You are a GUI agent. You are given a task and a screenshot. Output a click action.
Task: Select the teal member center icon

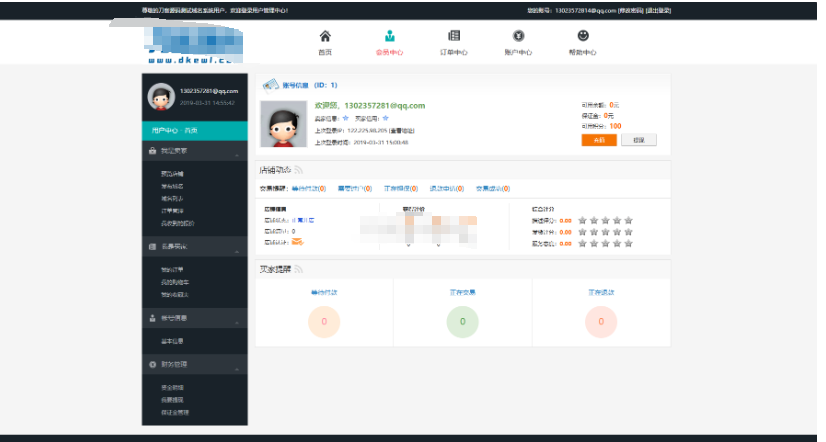389,36
